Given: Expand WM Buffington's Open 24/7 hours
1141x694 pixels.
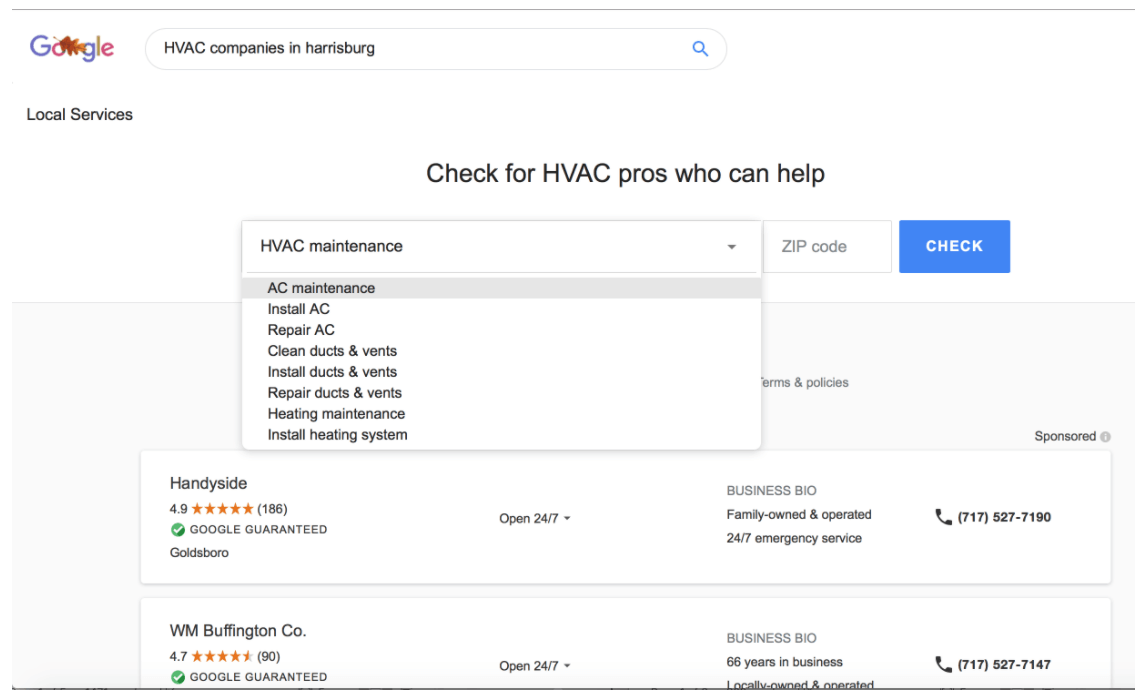Looking at the screenshot, I should 535,666.
